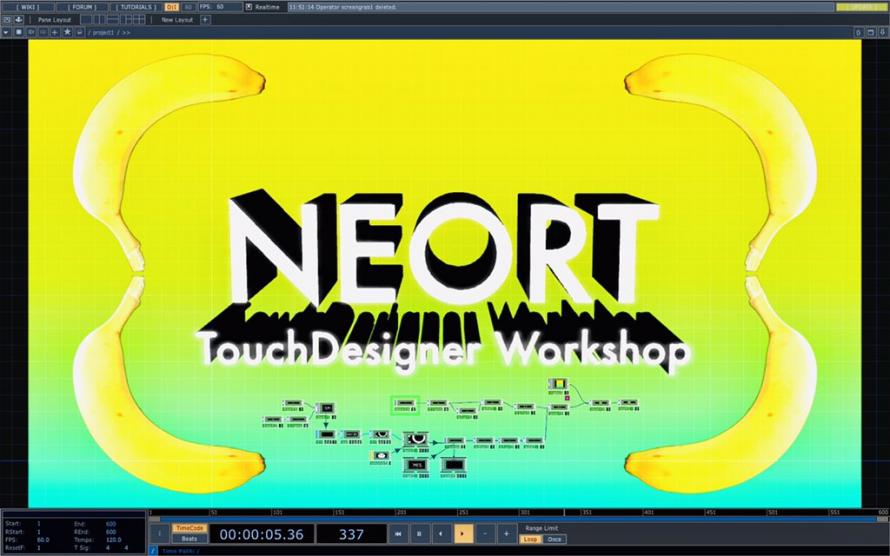Toggle the Realtime checkbox
Viewport: 890px width, 556px height.
pos(249,7)
